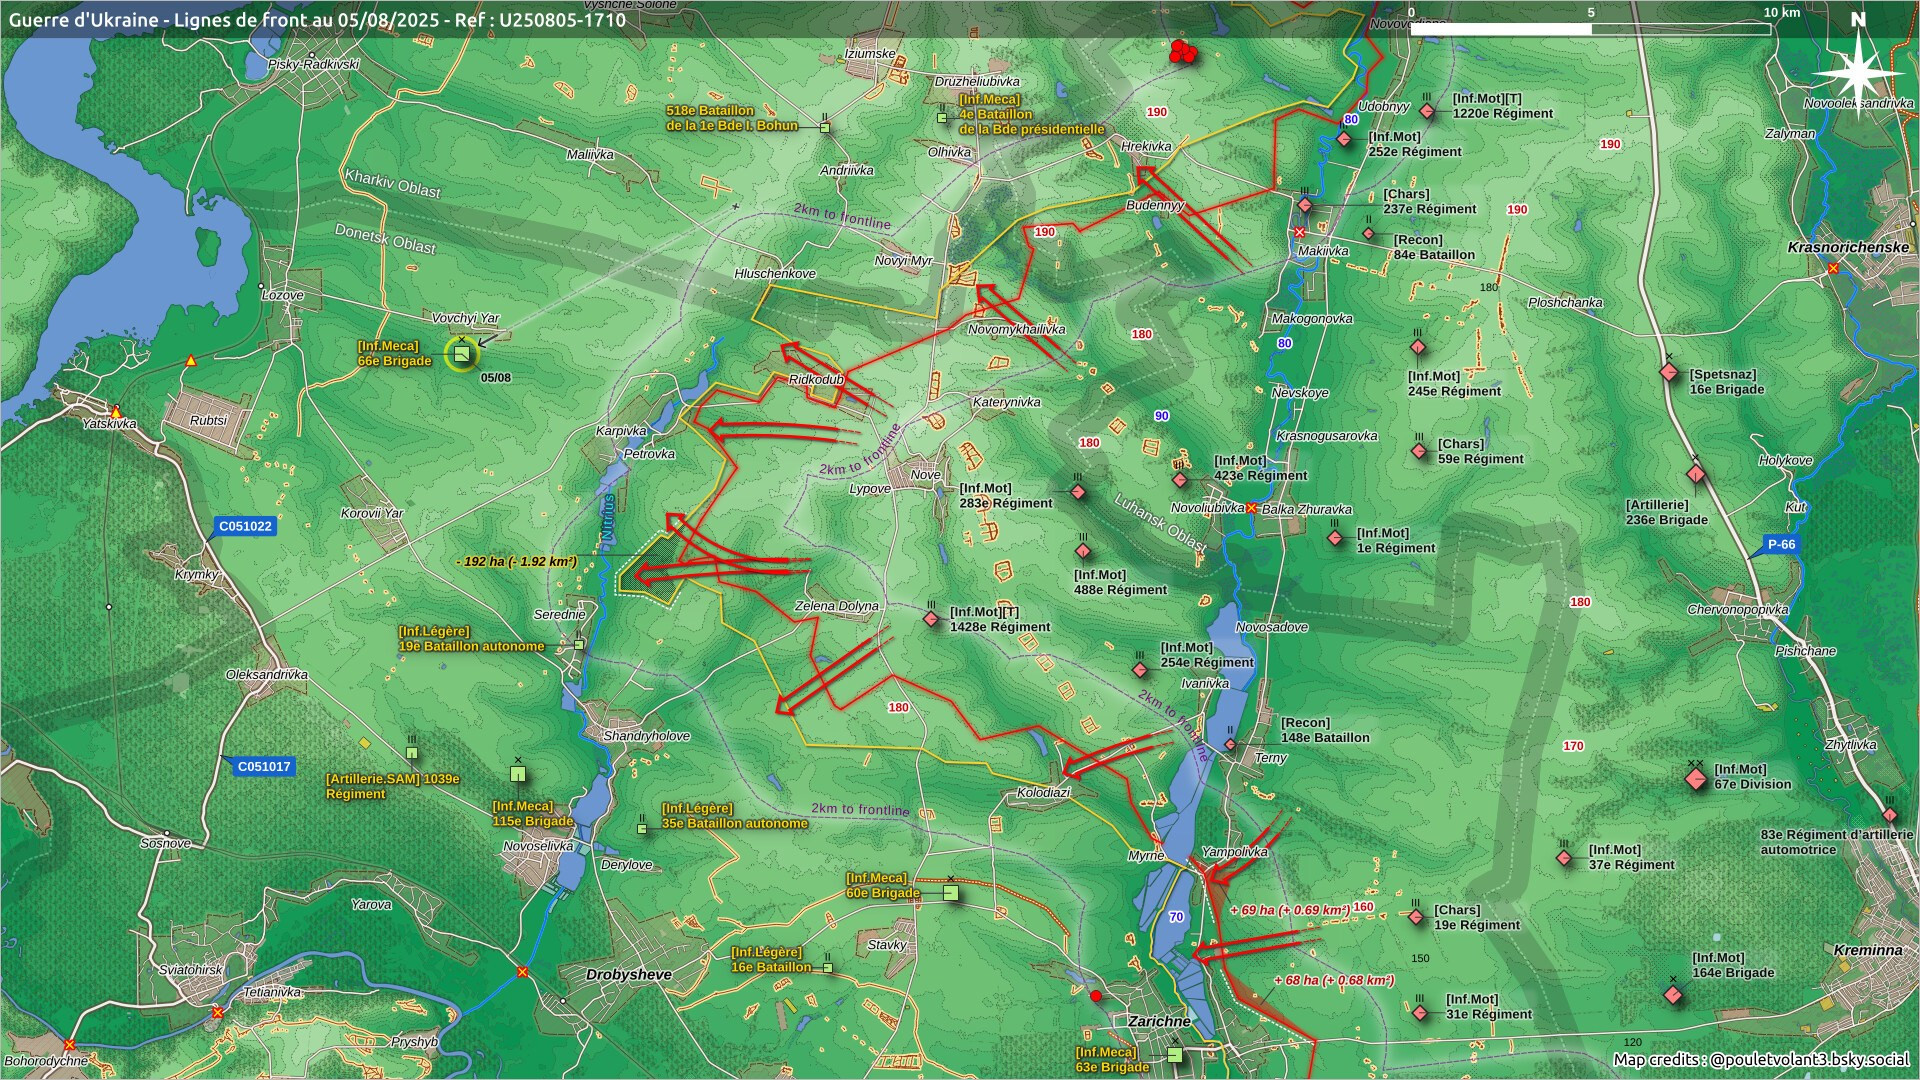
Task: Select the 245e Régiment diamond marker
Action: [x=1418, y=347]
